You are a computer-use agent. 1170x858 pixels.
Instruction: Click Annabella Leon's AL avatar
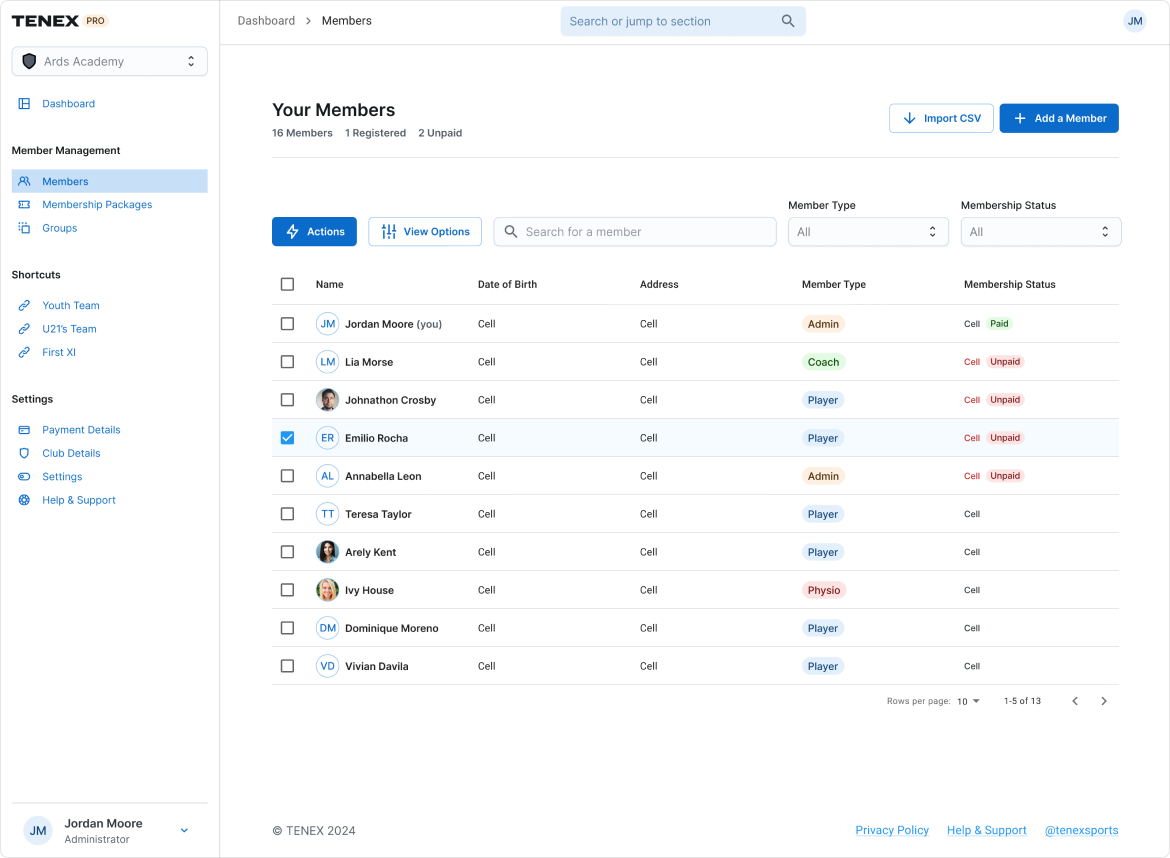click(x=328, y=476)
